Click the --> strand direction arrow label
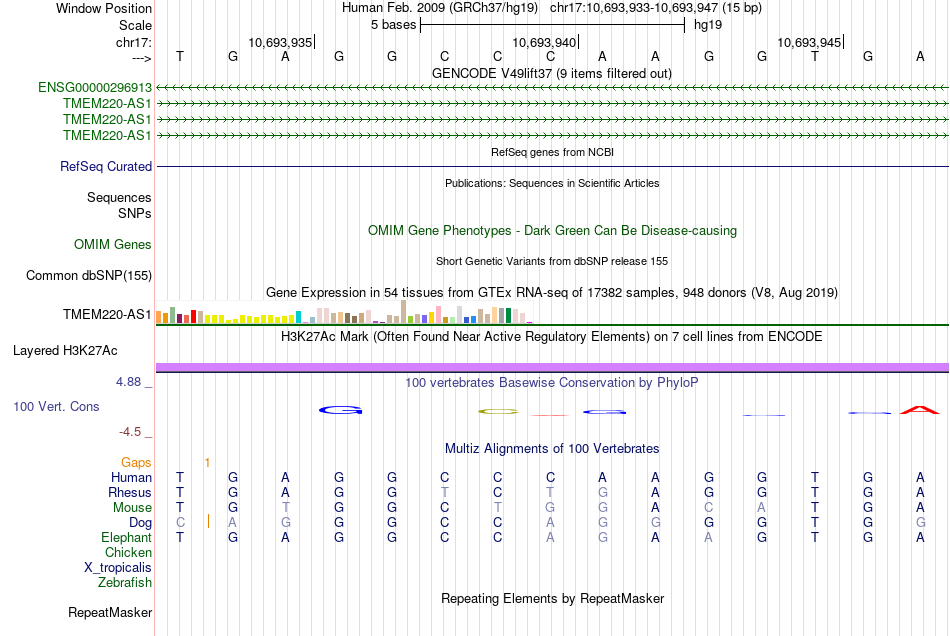 141,58
